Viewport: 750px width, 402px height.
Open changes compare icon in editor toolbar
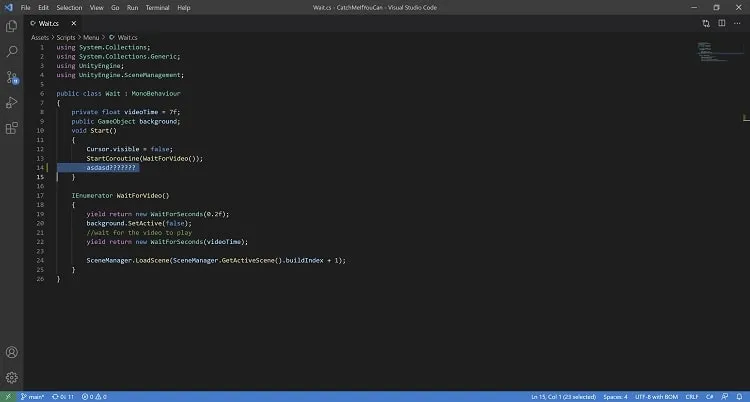[706, 23]
